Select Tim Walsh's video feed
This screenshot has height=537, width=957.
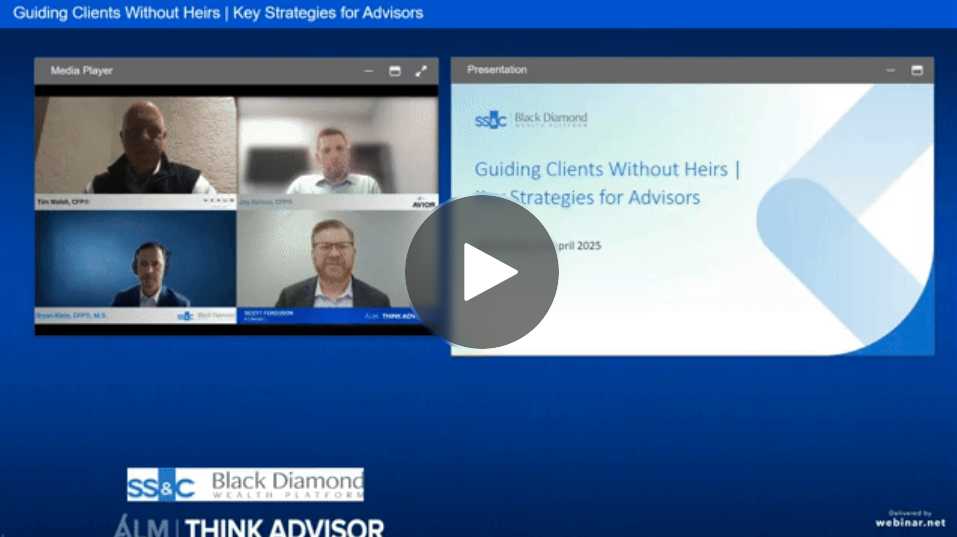click(135, 150)
